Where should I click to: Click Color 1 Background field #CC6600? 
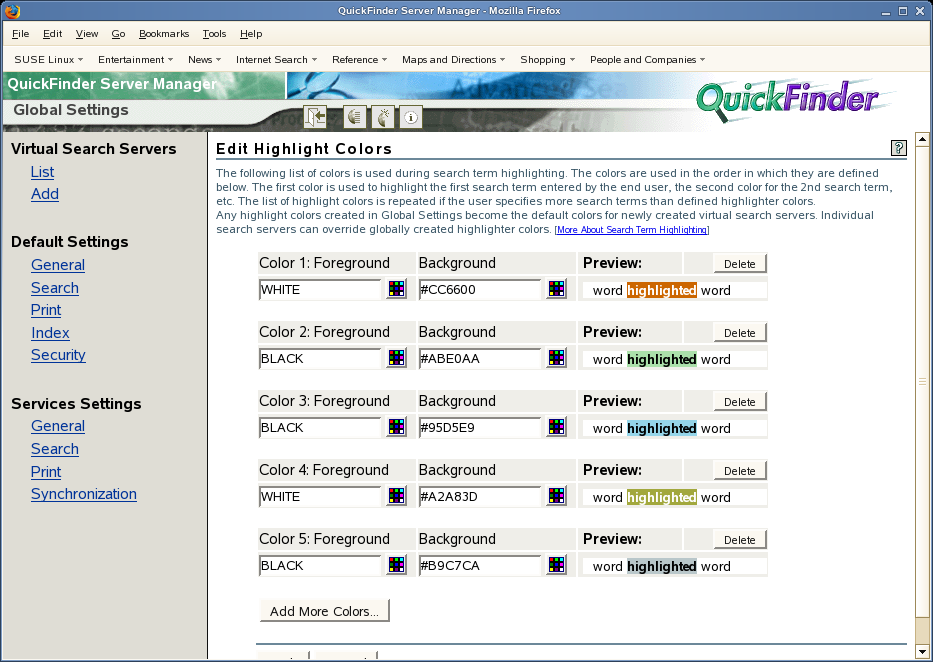480,290
